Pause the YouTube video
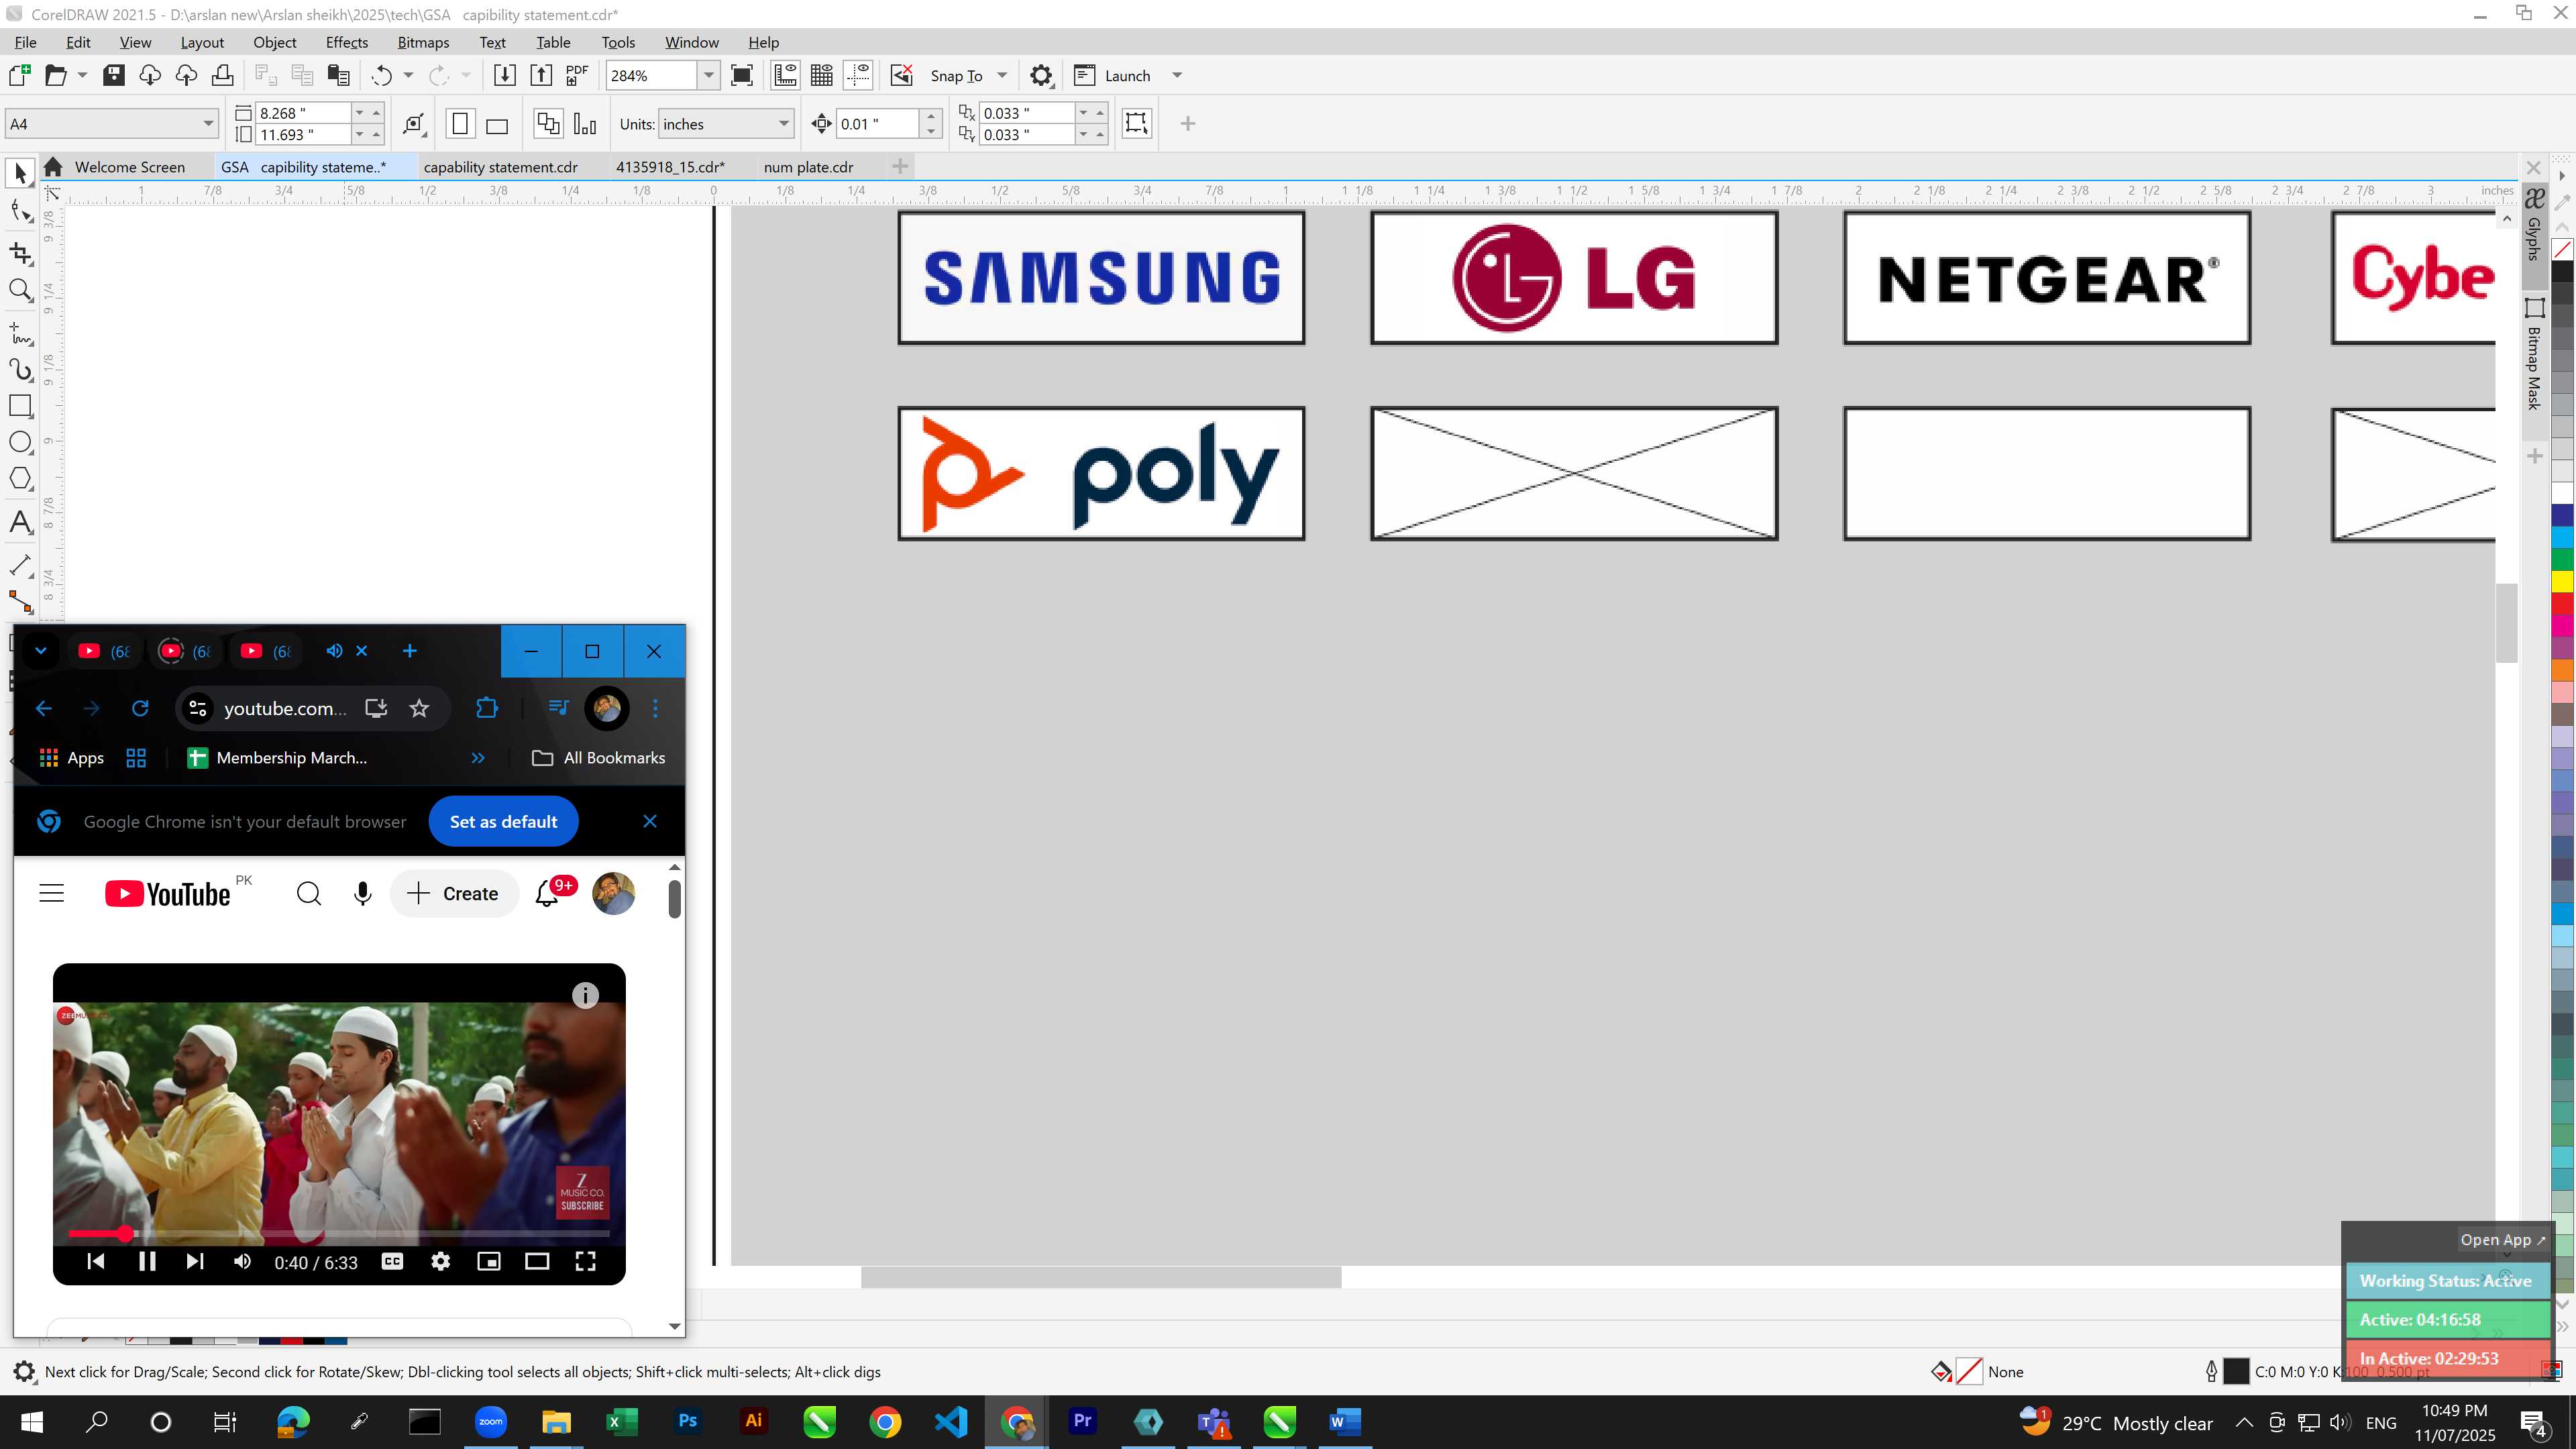This screenshot has width=2576, height=1449. pos(147,1261)
